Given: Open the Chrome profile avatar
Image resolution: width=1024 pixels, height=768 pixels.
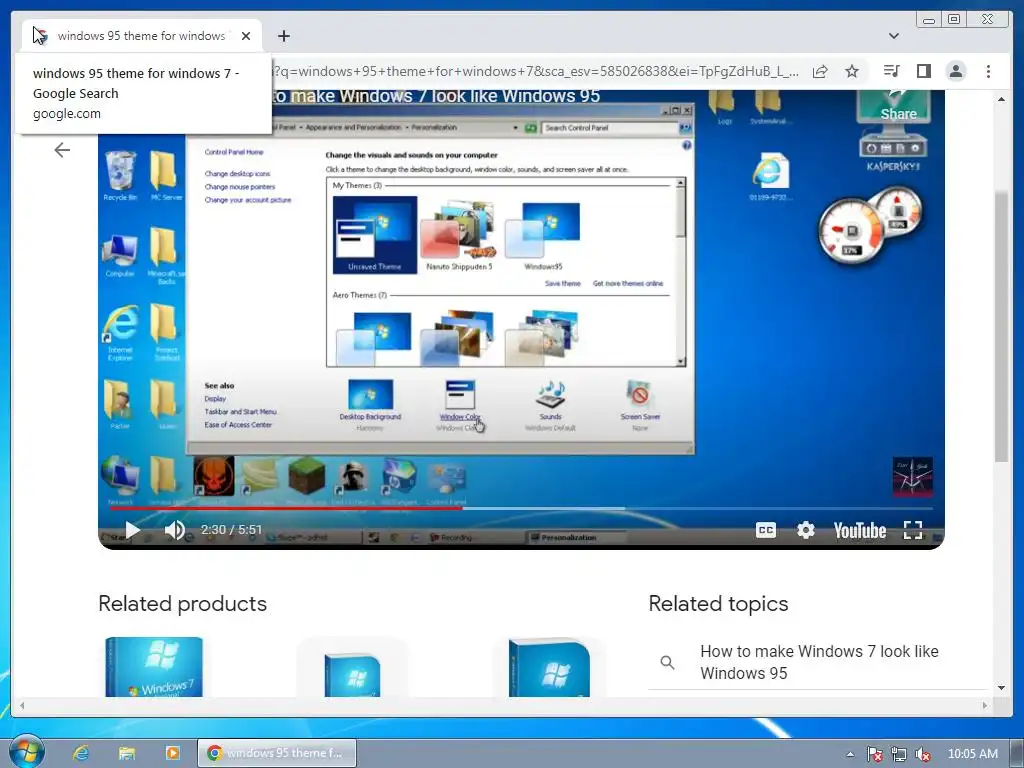Looking at the screenshot, I should tap(955, 71).
